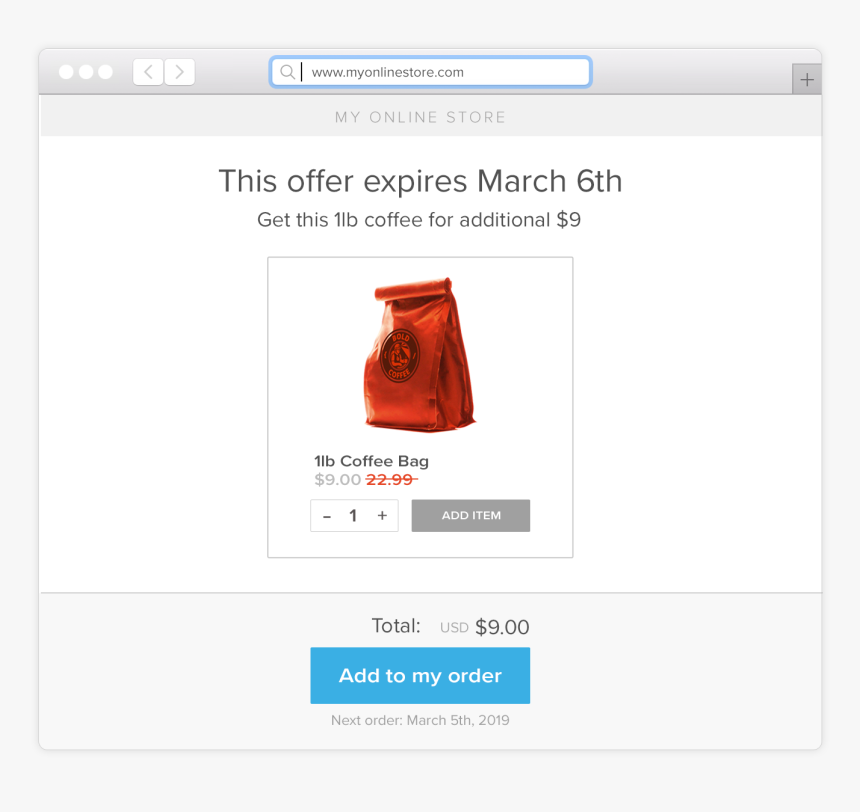Click the MY ONLINE STORE header text
This screenshot has width=860, height=812.
point(420,117)
